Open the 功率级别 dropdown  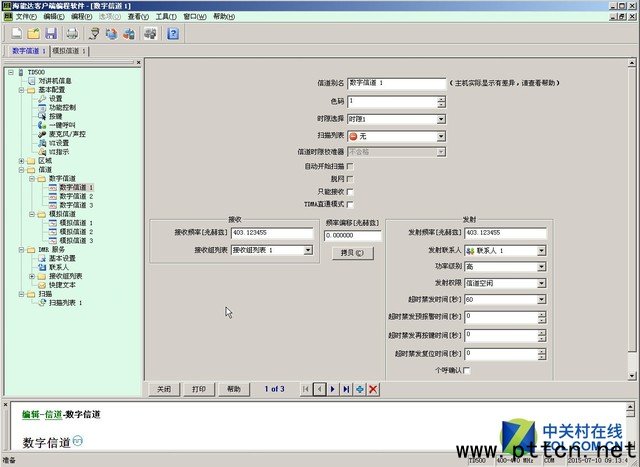point(541,267)
